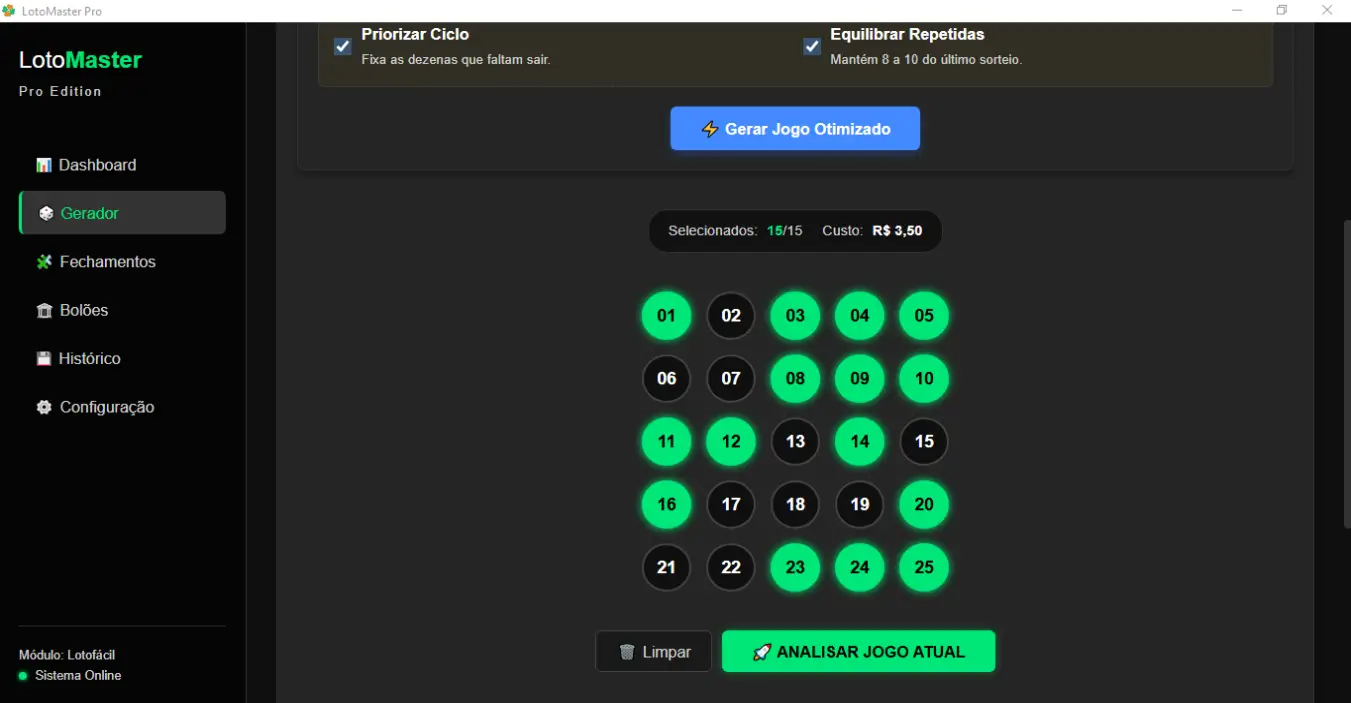Click the Fechamentos puzzle icon
This screenshot has height=703, width=1351.
pos(44,262)
